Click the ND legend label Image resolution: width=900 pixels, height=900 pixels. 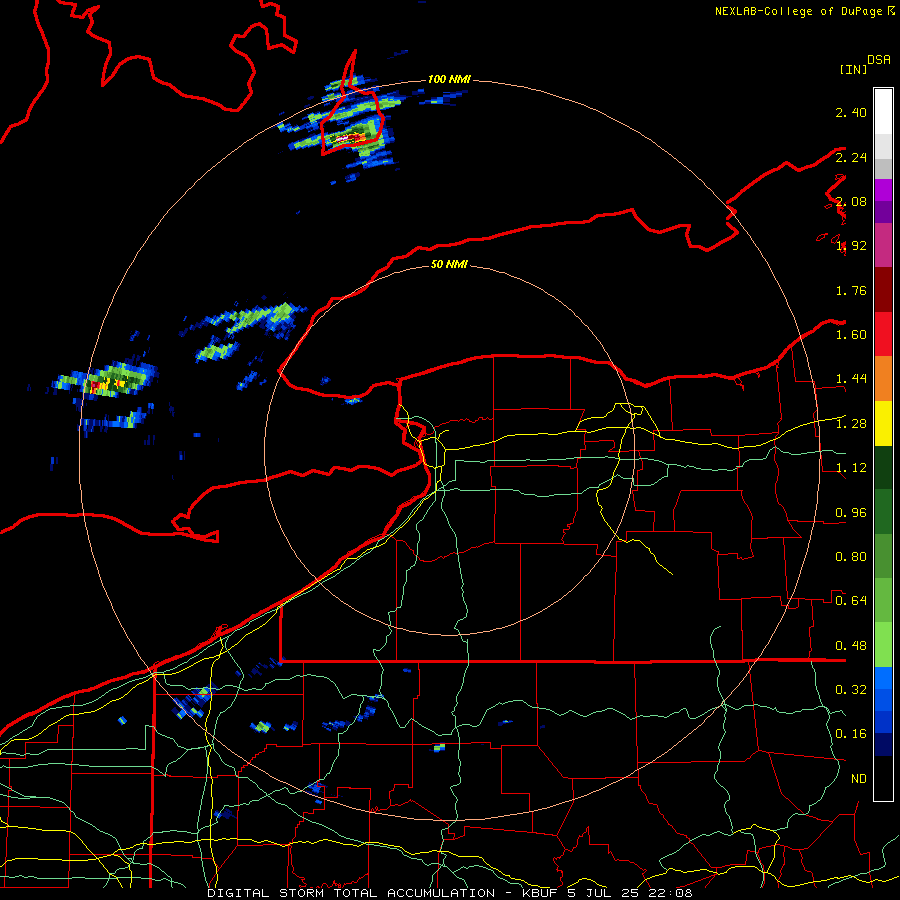pos(859,779)
